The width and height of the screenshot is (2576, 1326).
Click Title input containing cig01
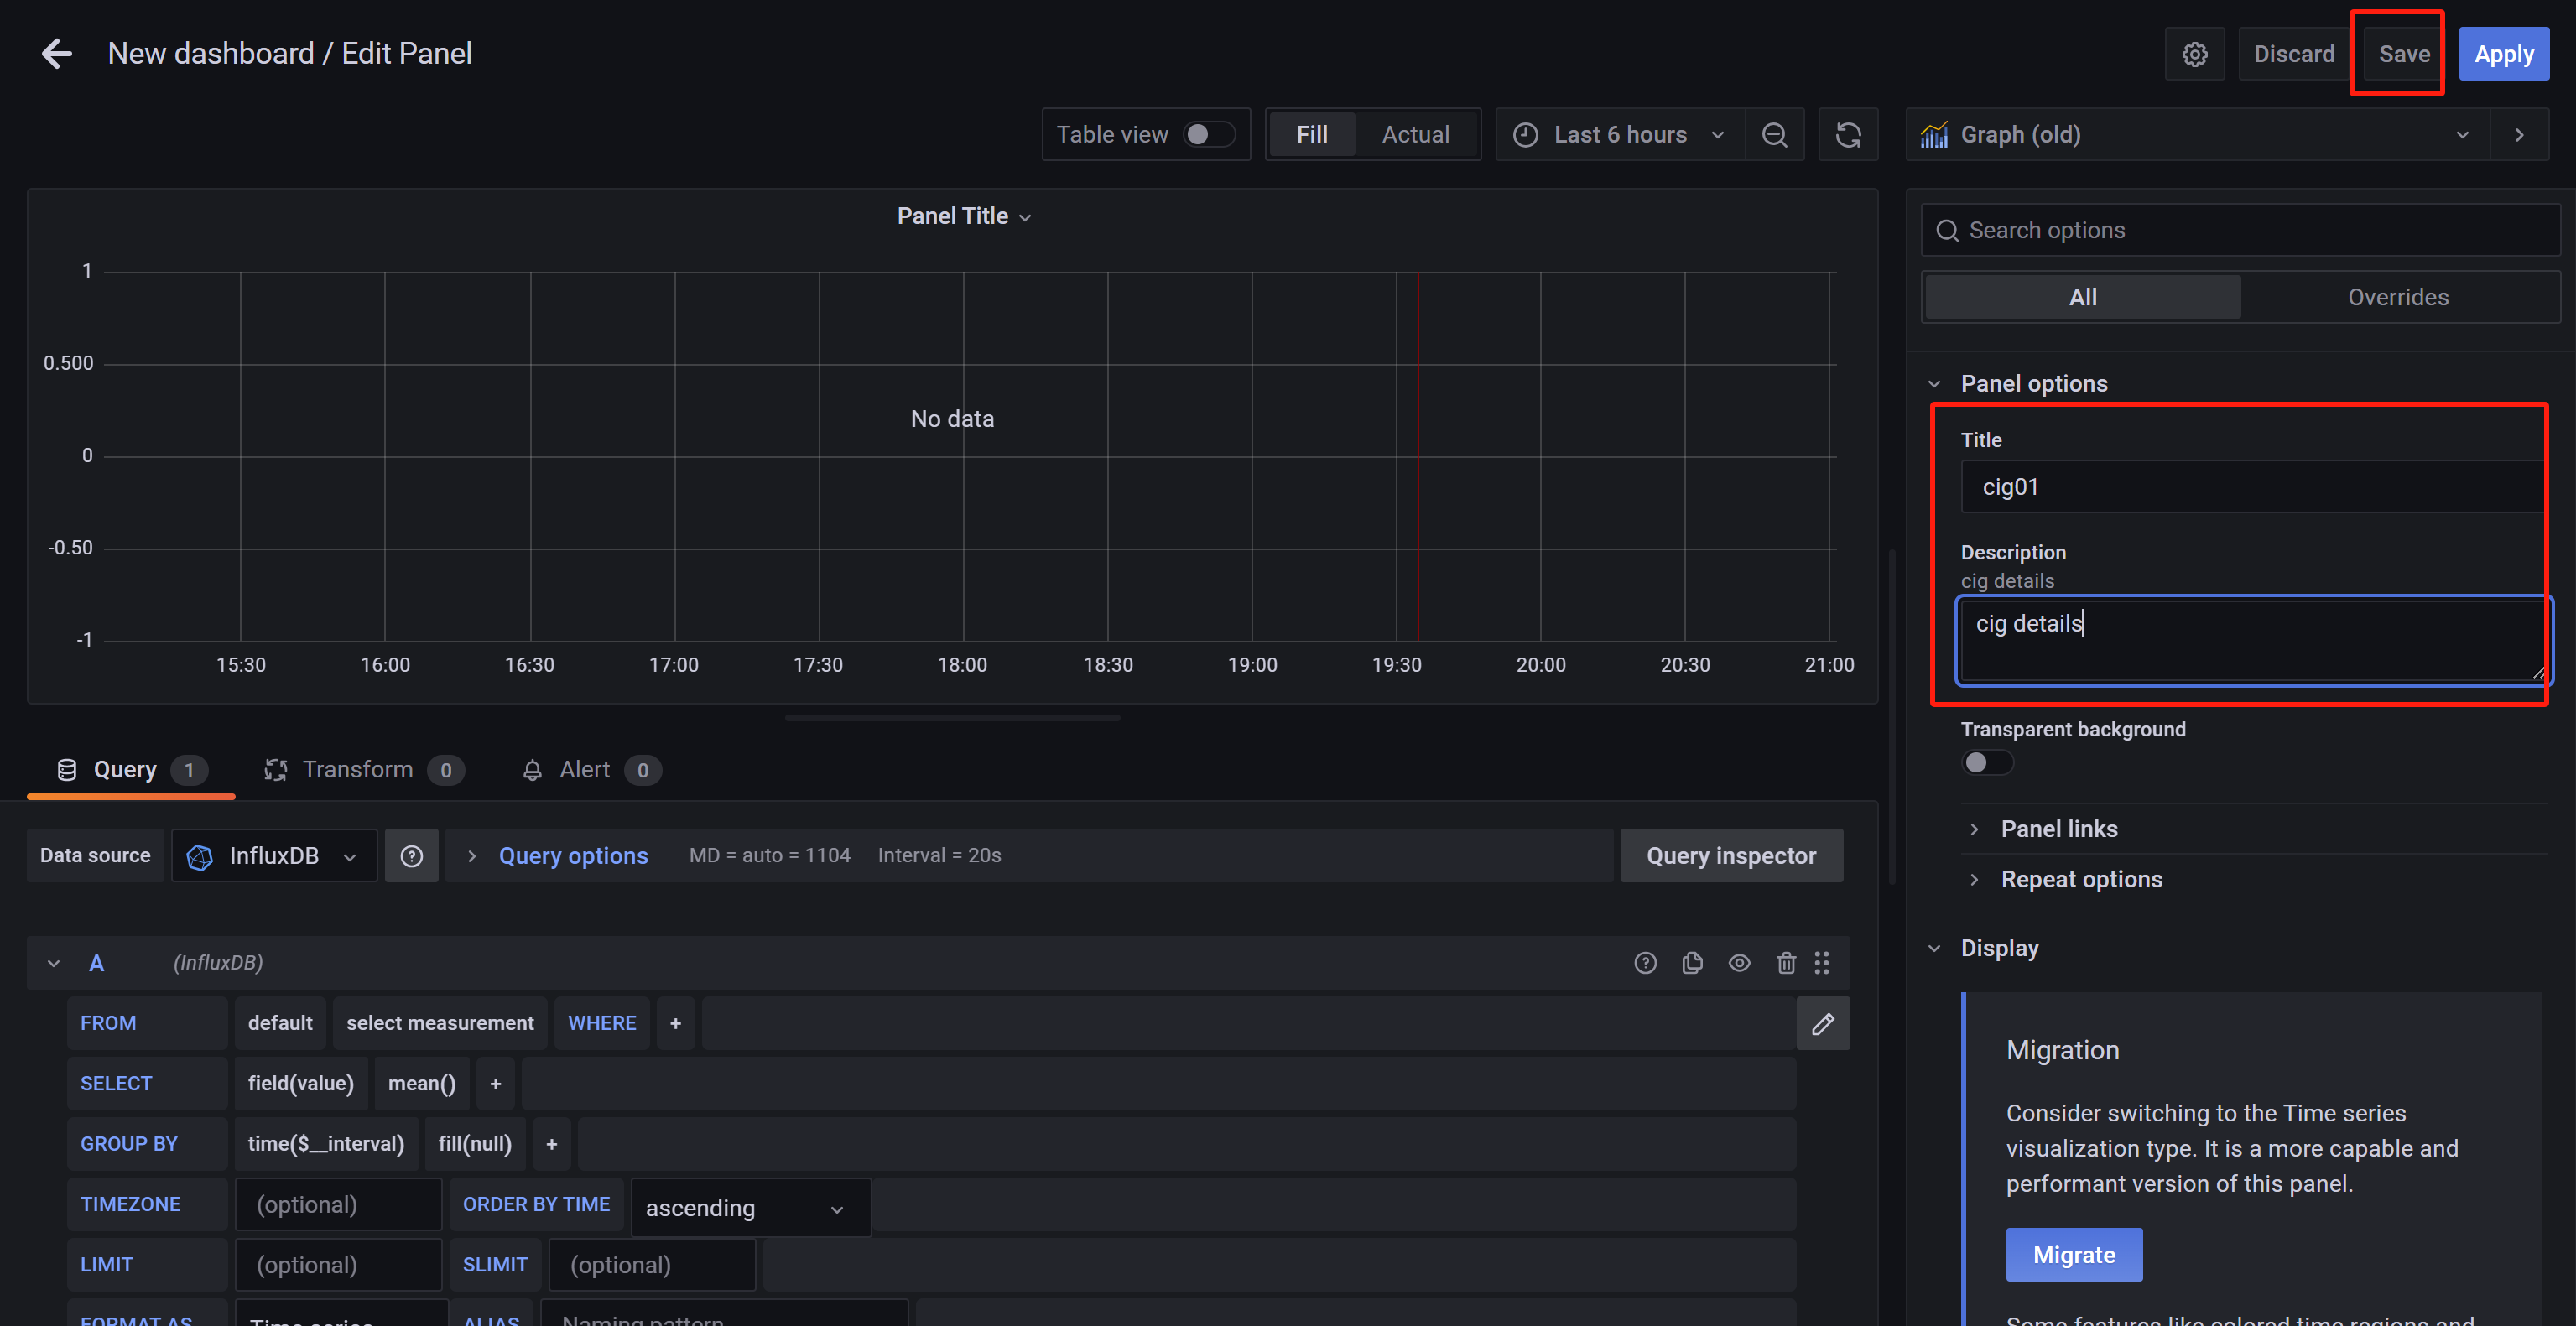2252,486
